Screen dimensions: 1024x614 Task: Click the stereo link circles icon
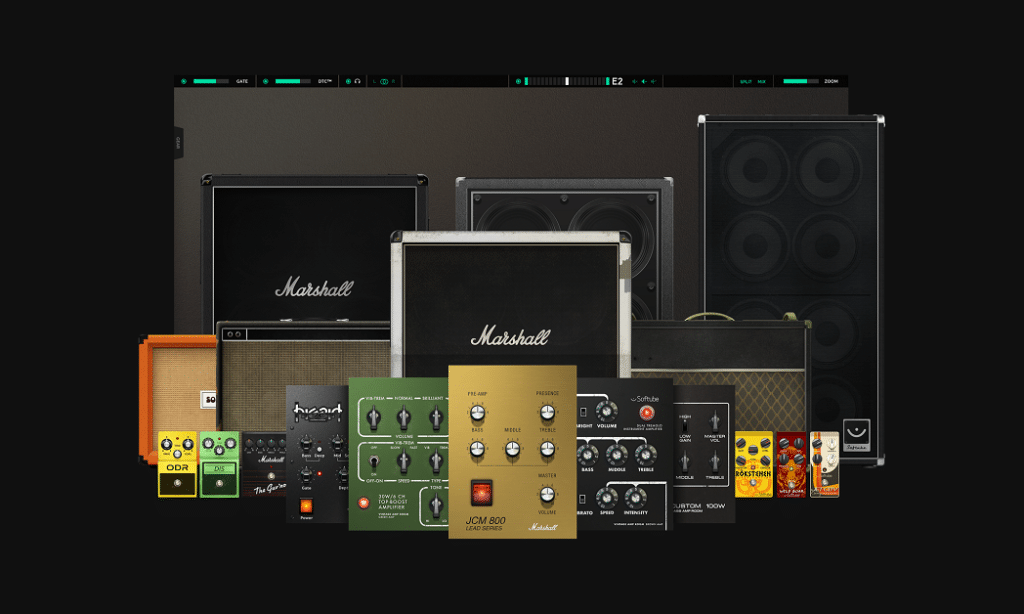click(384, 82)
